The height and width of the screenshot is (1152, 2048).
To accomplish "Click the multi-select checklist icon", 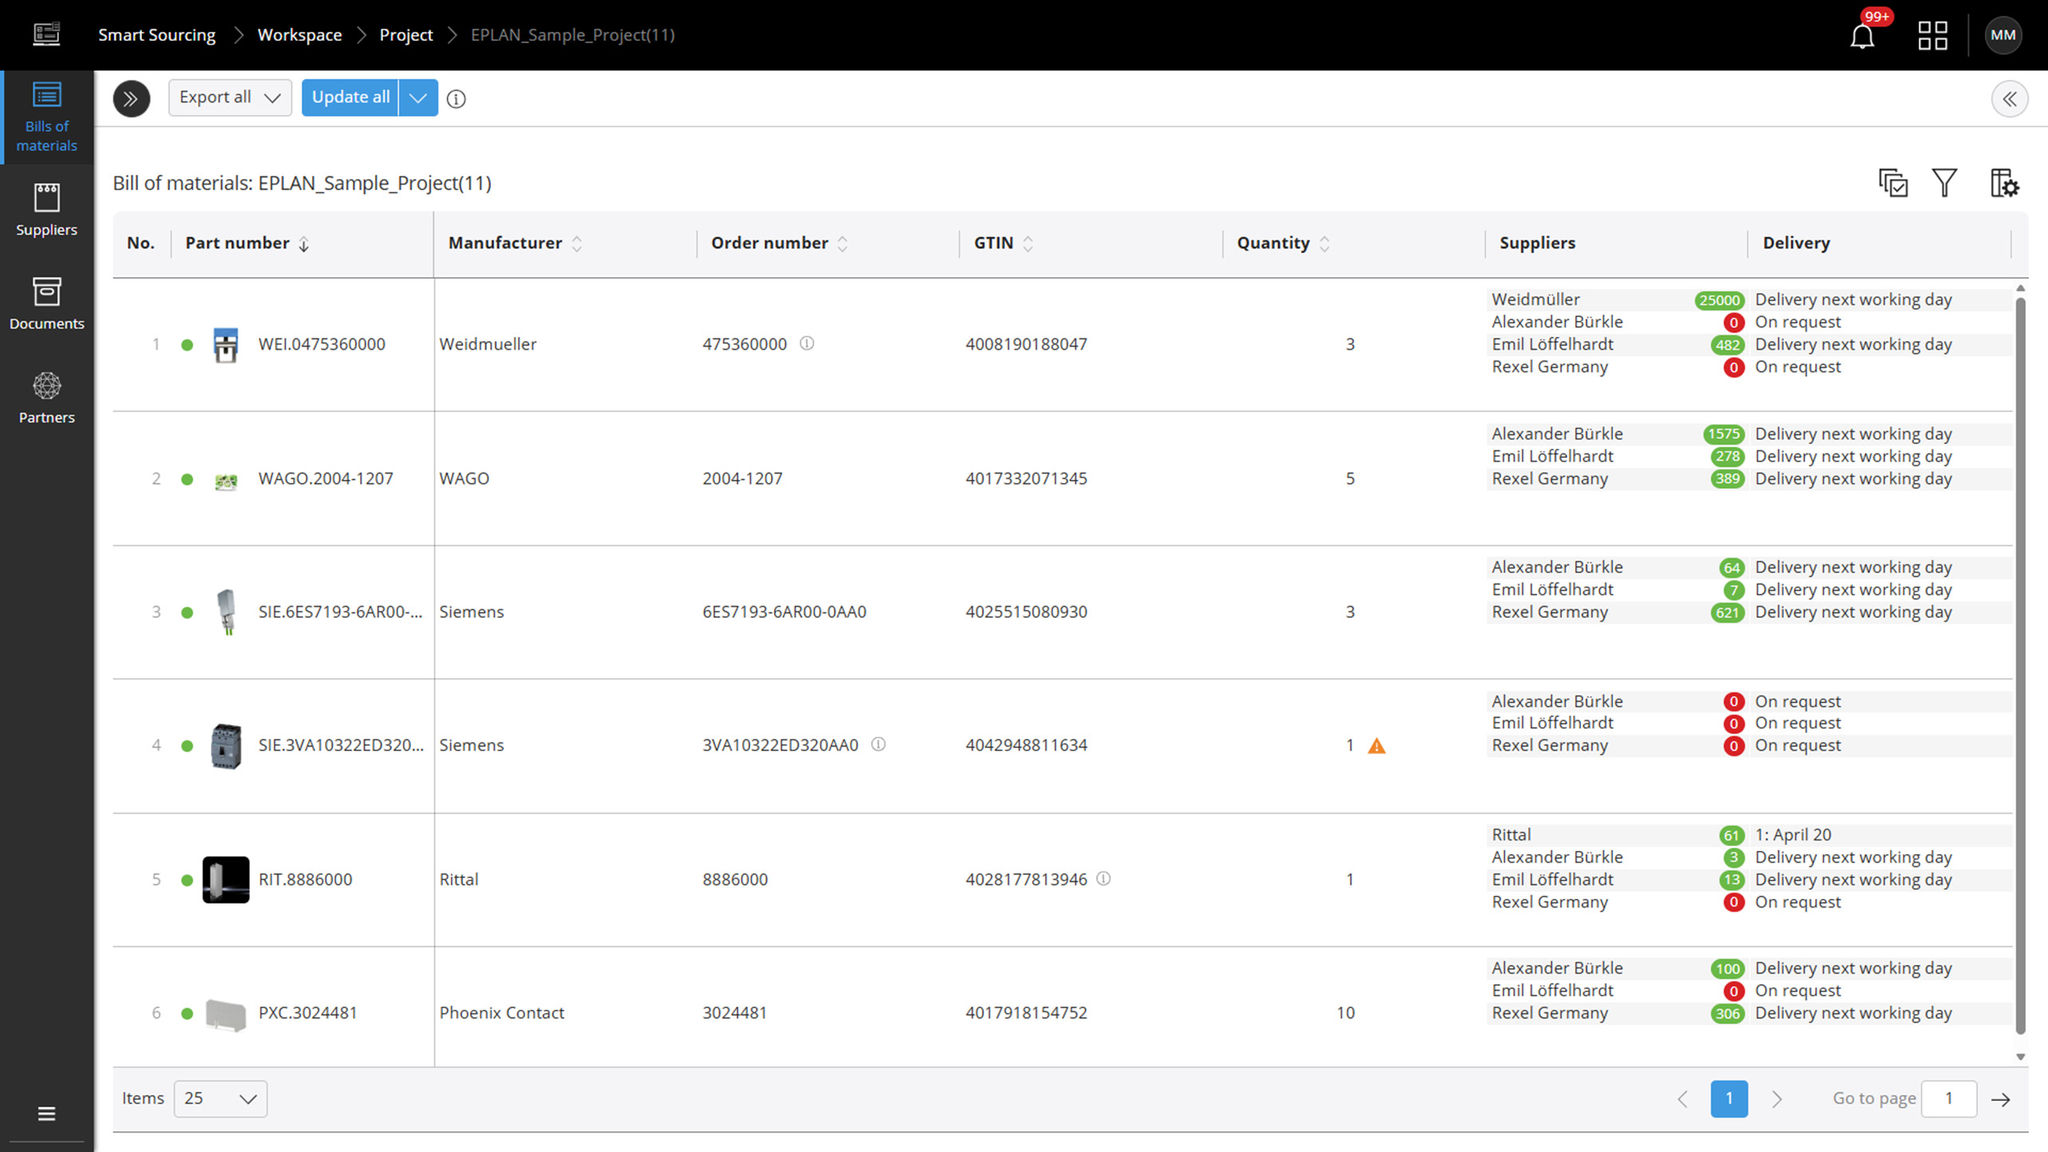I will [1892, 183].
